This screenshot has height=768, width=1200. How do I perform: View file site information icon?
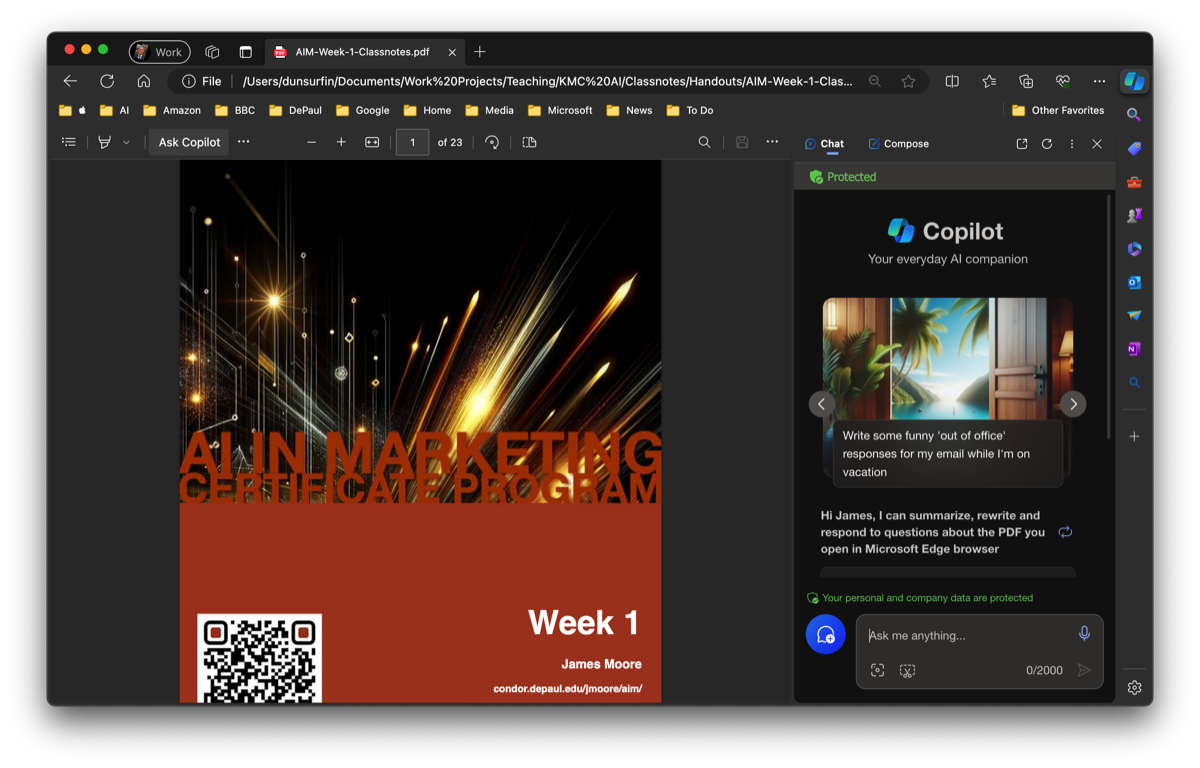(x=188, y=81)
